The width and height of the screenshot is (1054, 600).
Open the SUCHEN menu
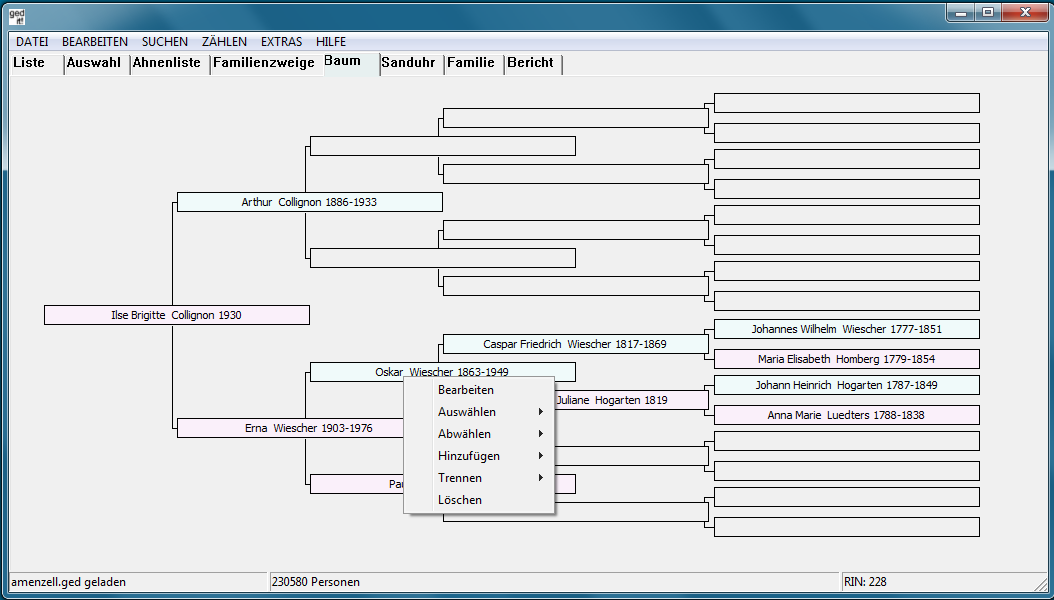click(x=165, y=42)
